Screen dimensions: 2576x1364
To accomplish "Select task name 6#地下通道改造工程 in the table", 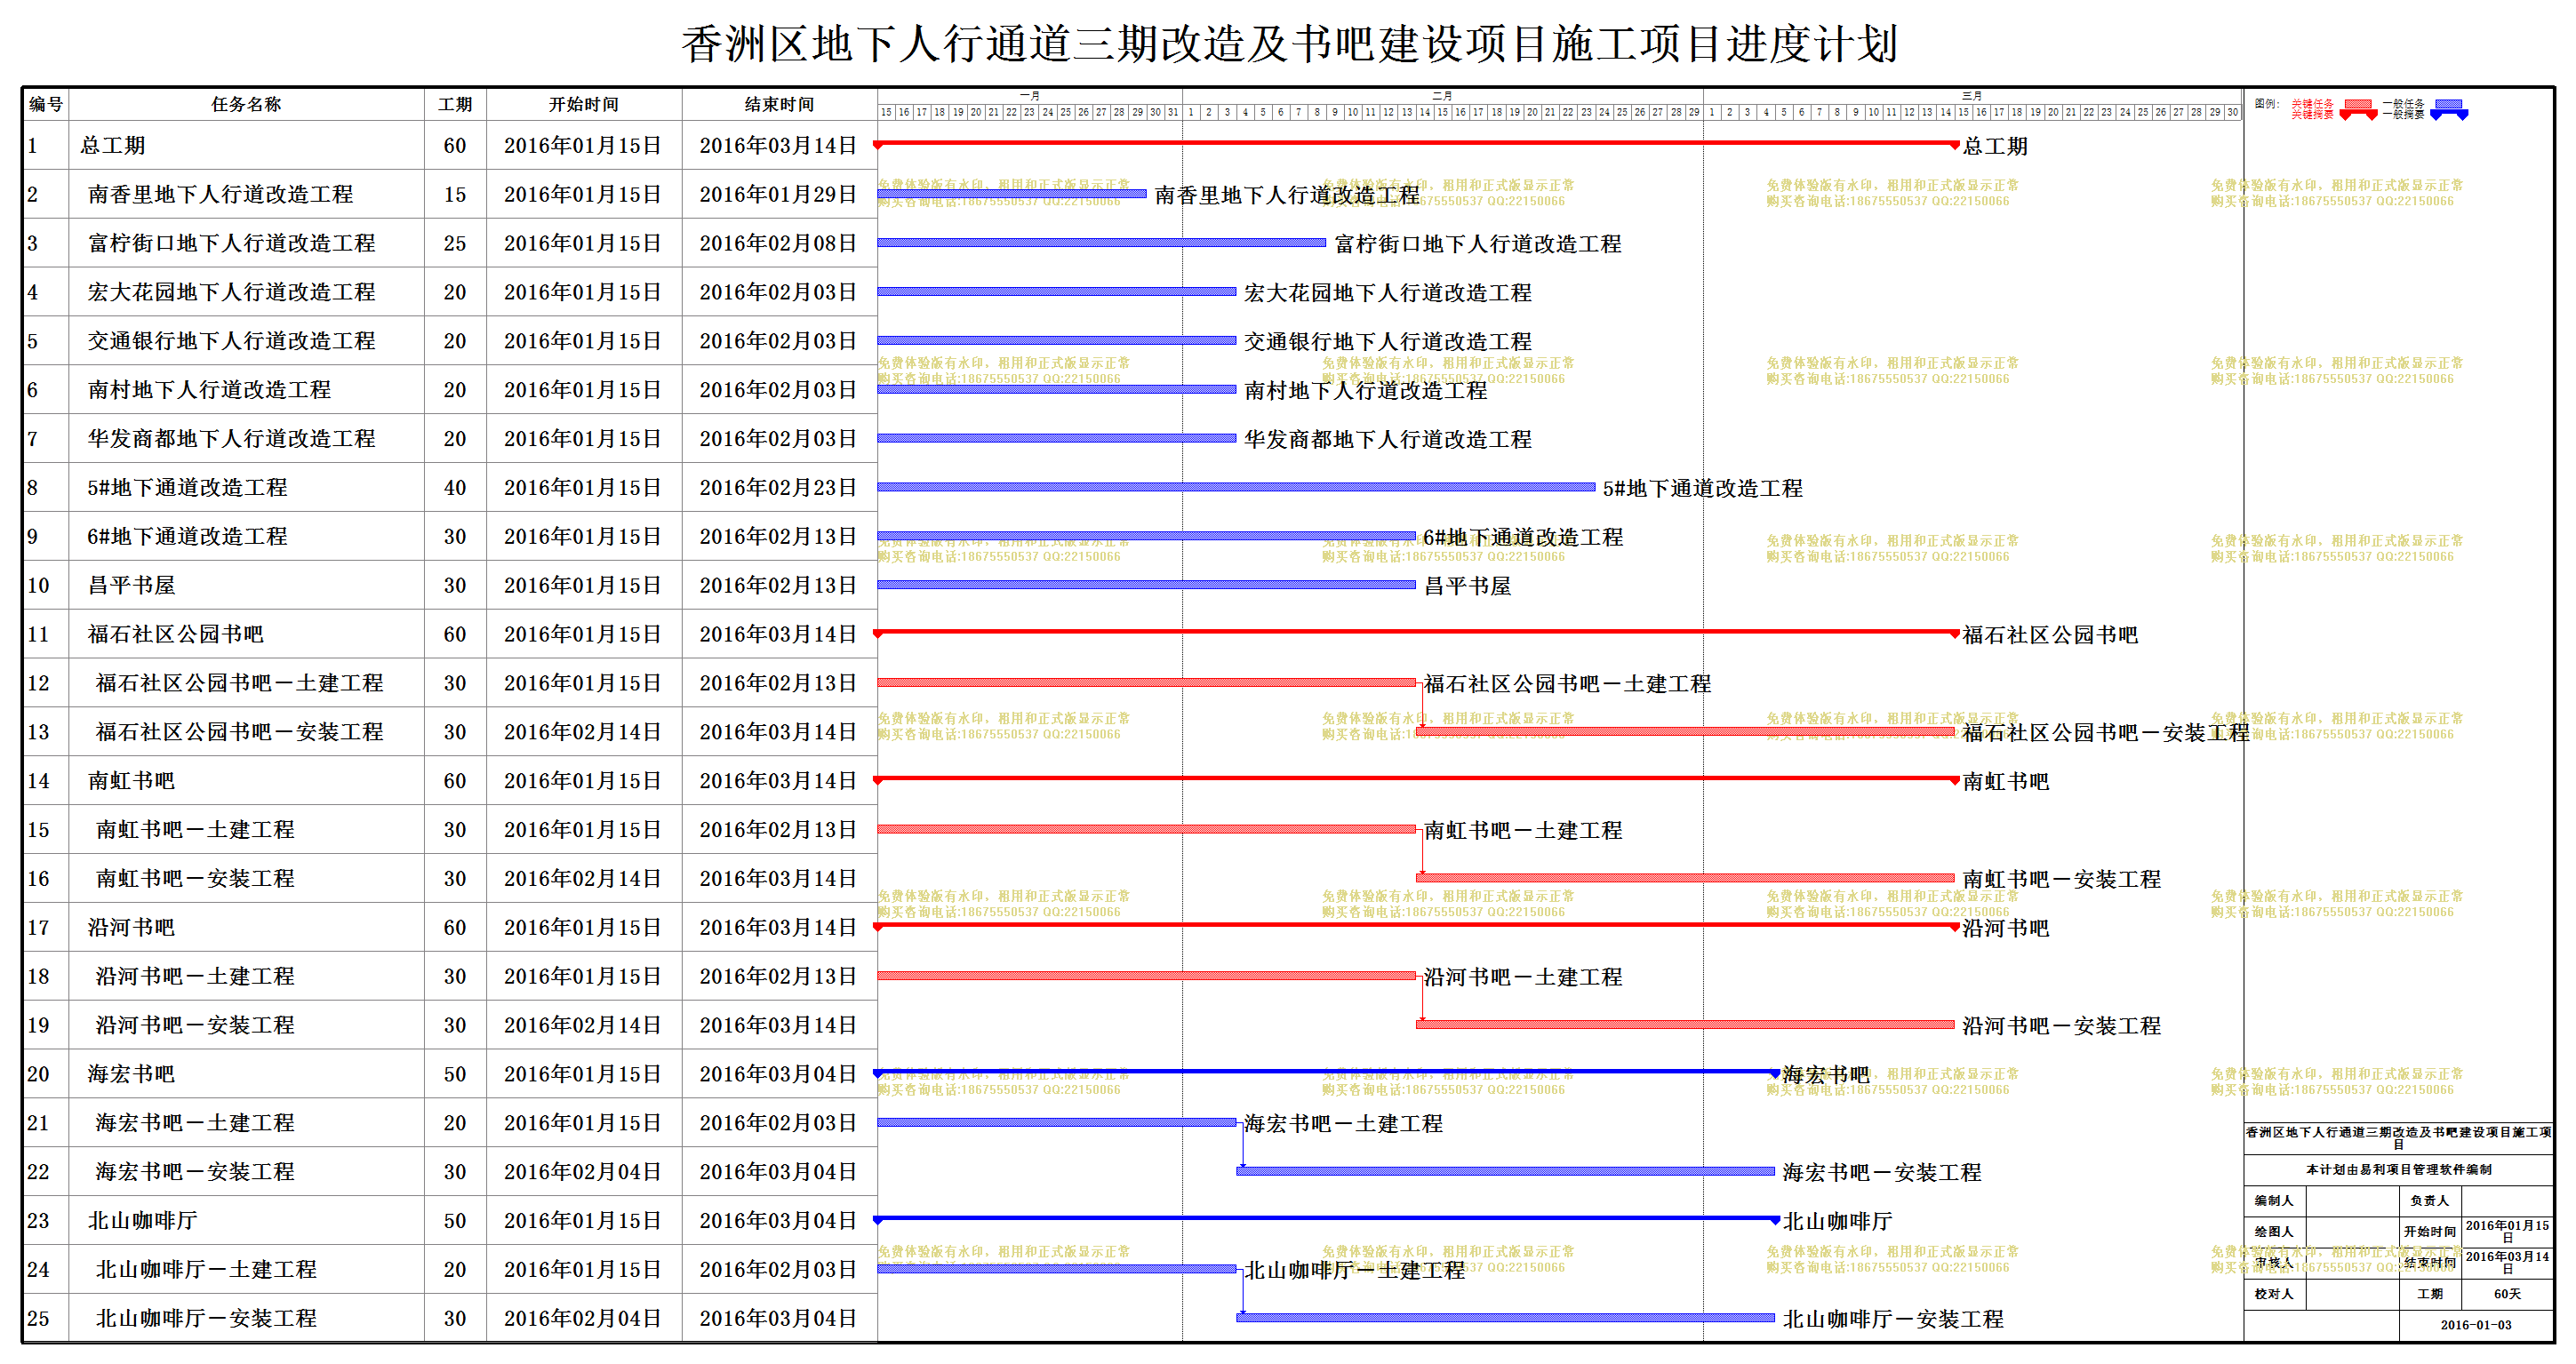I will point(187,536).
